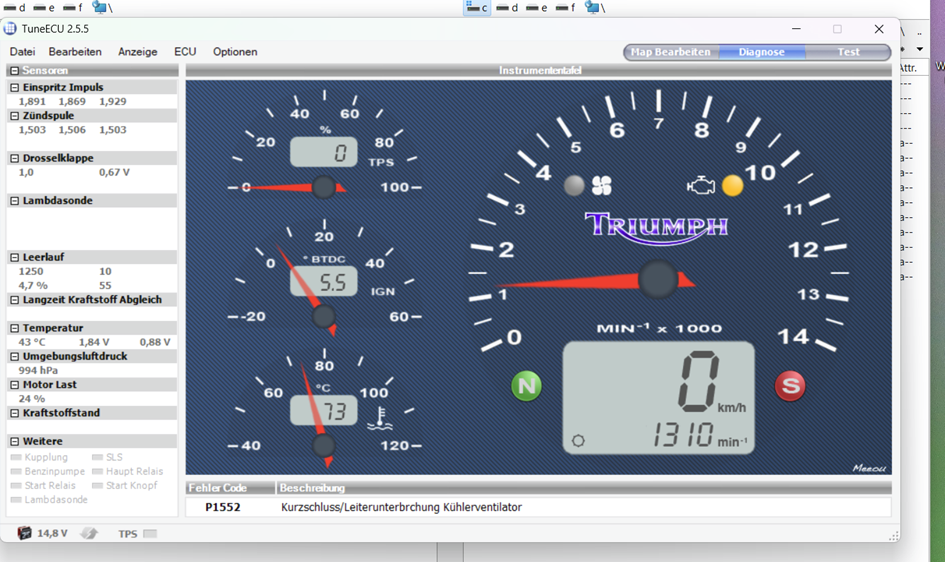Click the connection plug icon in status bar
The width and height of the screenshot is (945, 562).
pos(89,533)
